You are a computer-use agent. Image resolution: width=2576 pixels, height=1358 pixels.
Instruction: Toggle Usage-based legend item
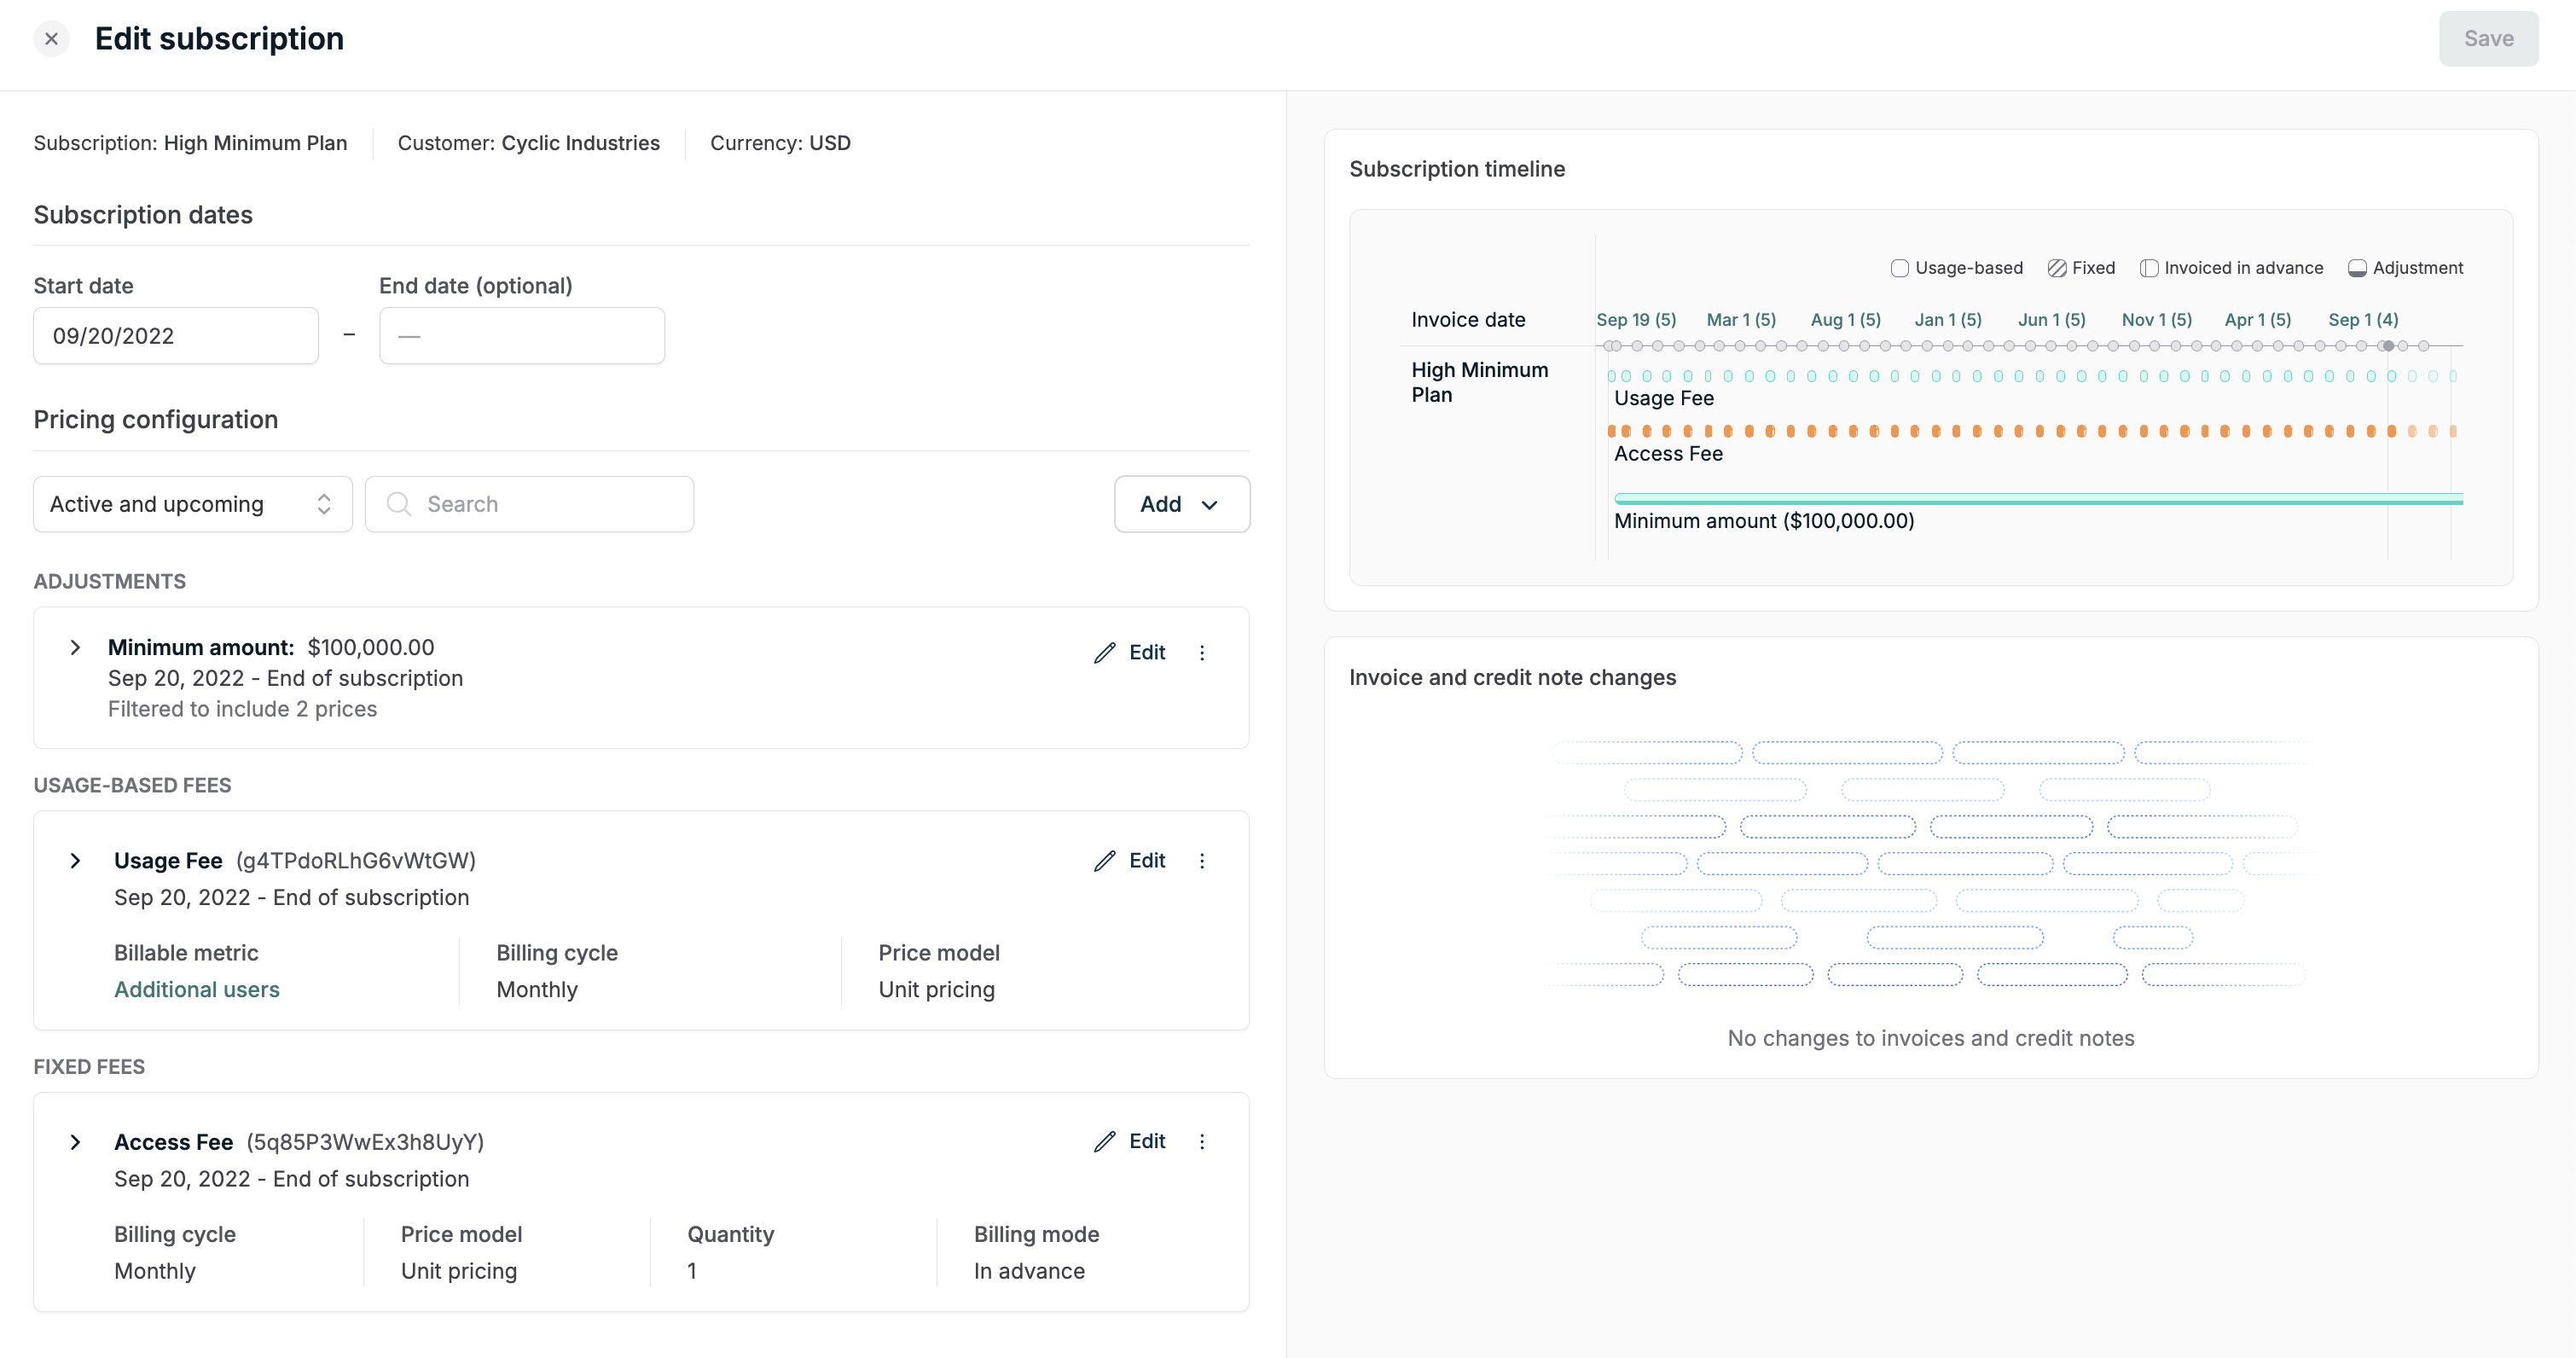[x=1956, y=268]
